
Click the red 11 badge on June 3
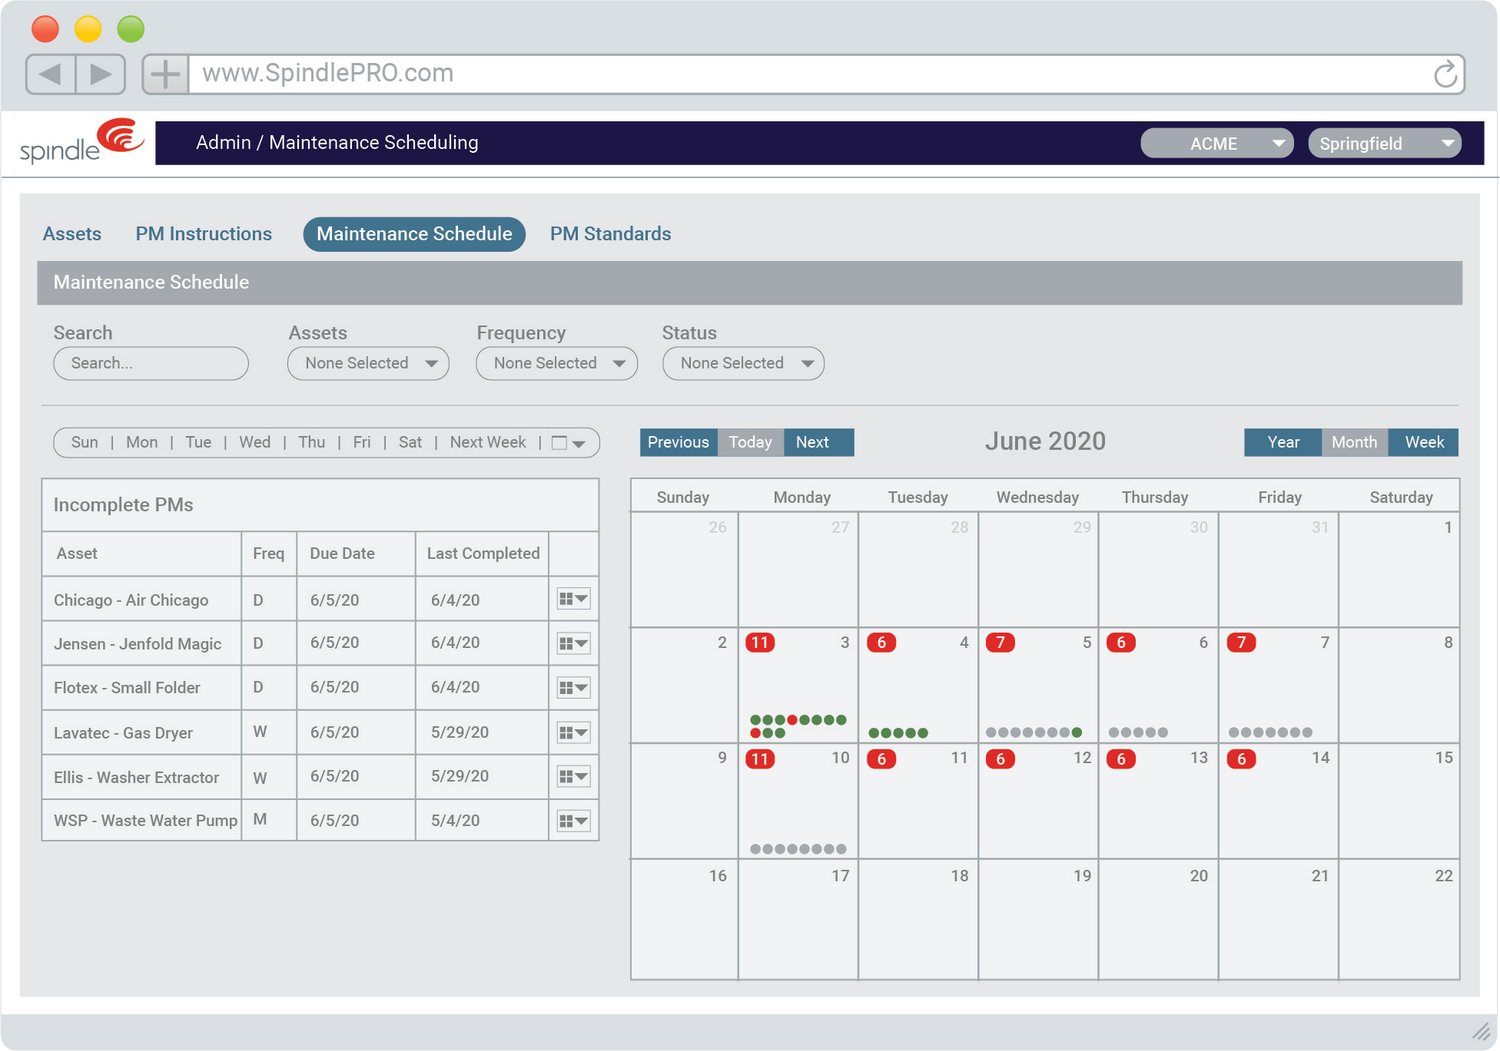(760, 643)
